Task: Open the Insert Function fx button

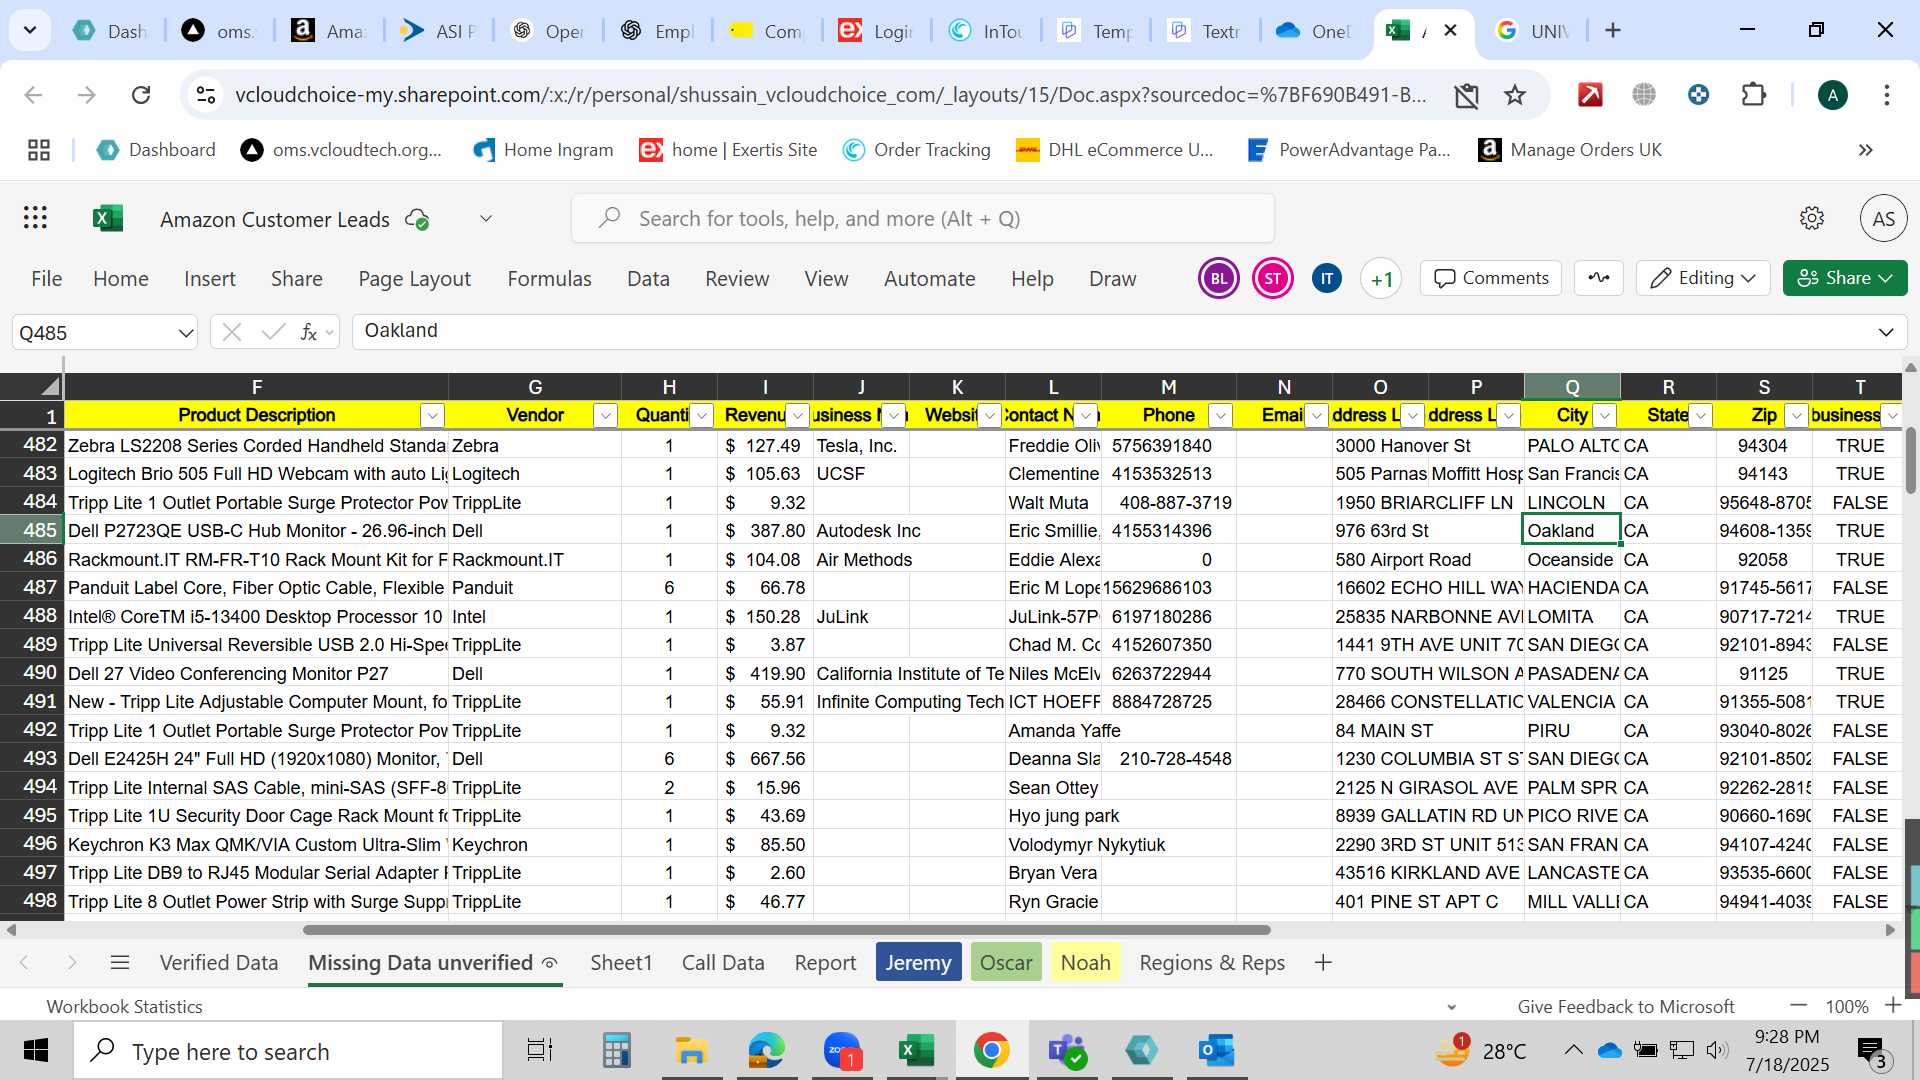Action: 309,332
